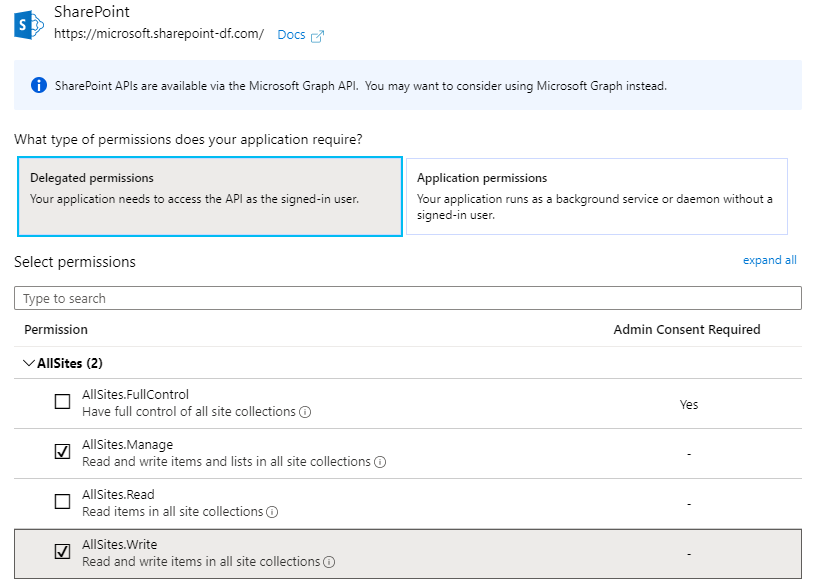Click the SharePoint title text
826x581 pixels.
[x=92, y=12]
